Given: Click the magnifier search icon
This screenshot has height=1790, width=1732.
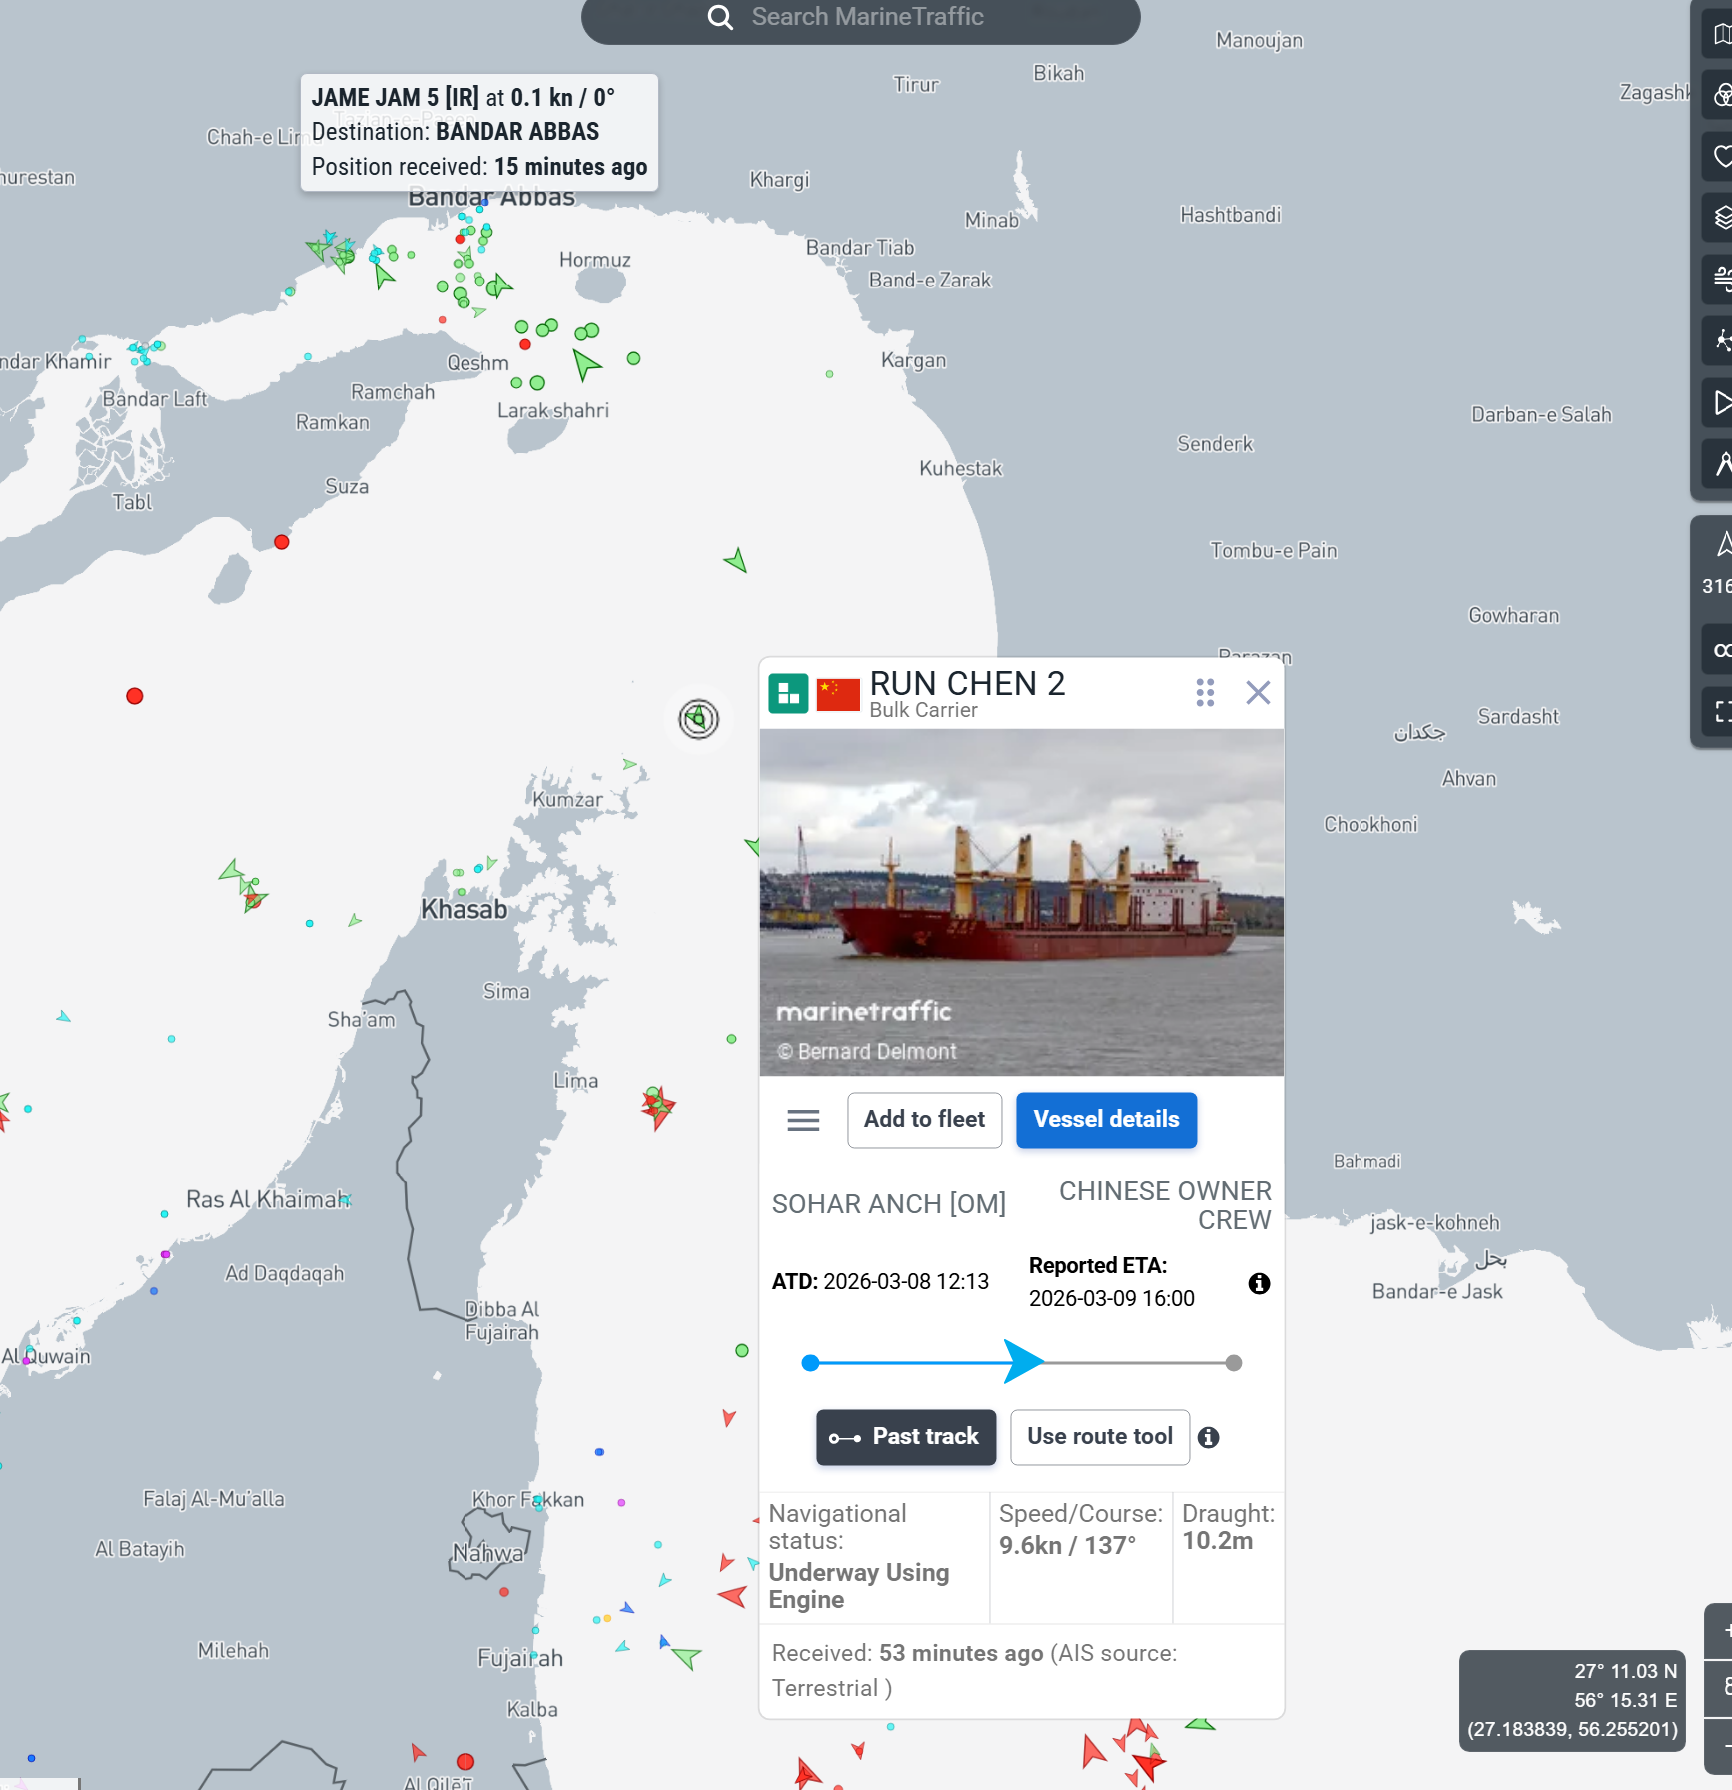Looking at the screenshot, I should 720,17.
